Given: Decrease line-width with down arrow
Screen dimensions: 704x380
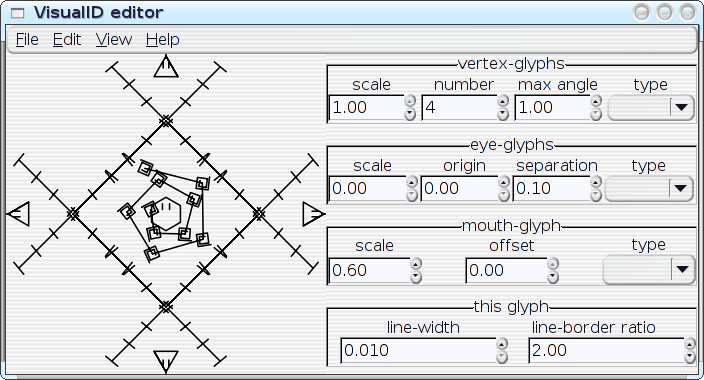Looking at the screenshot, I should [502, 358].
